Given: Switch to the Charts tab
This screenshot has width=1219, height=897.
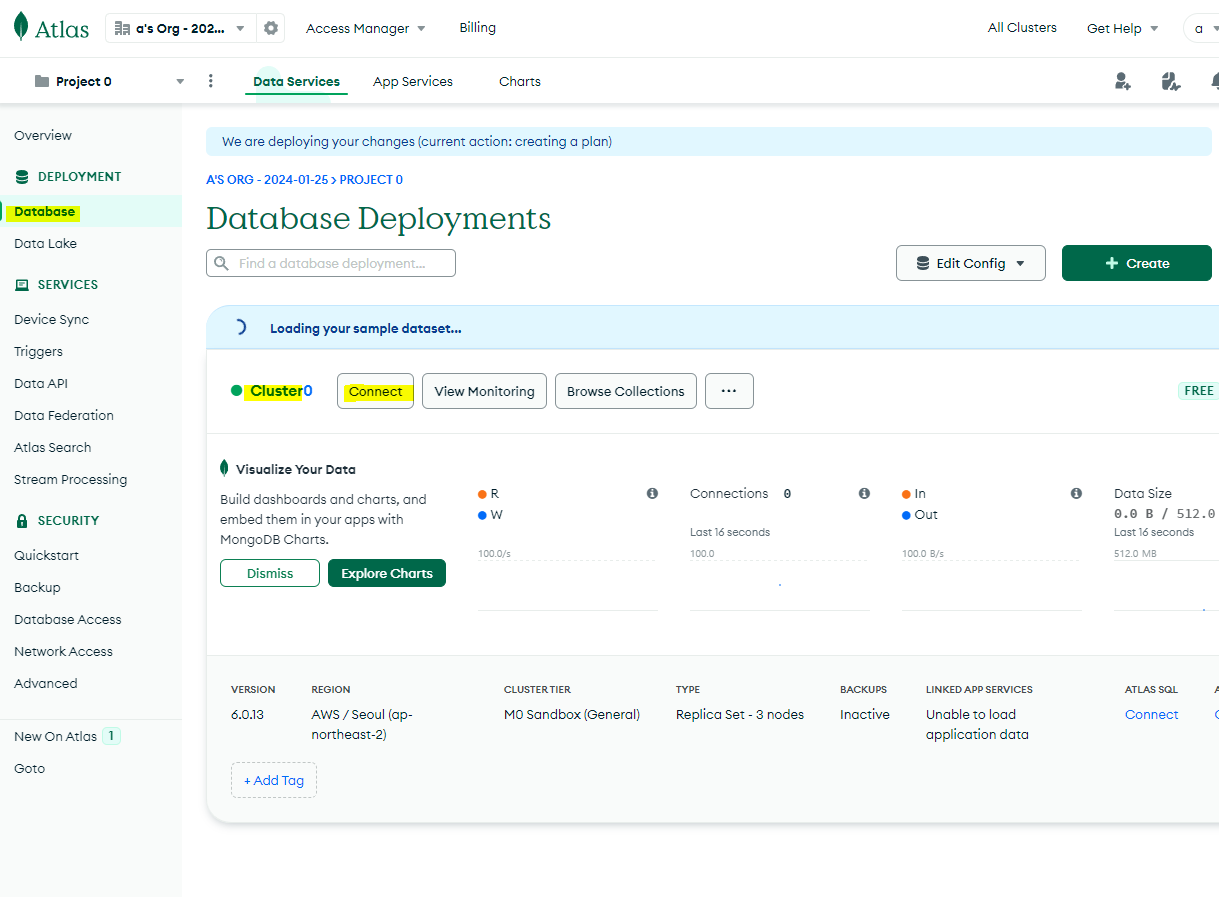Looking at the screenshot, I should [x=520, y=81].
